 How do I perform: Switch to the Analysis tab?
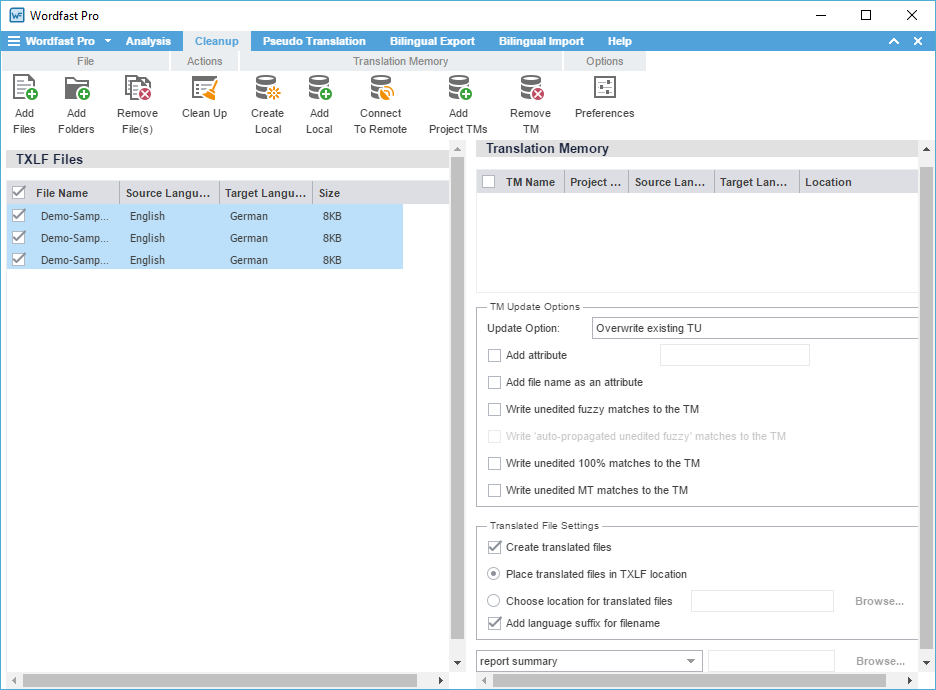tap(148, 41)
